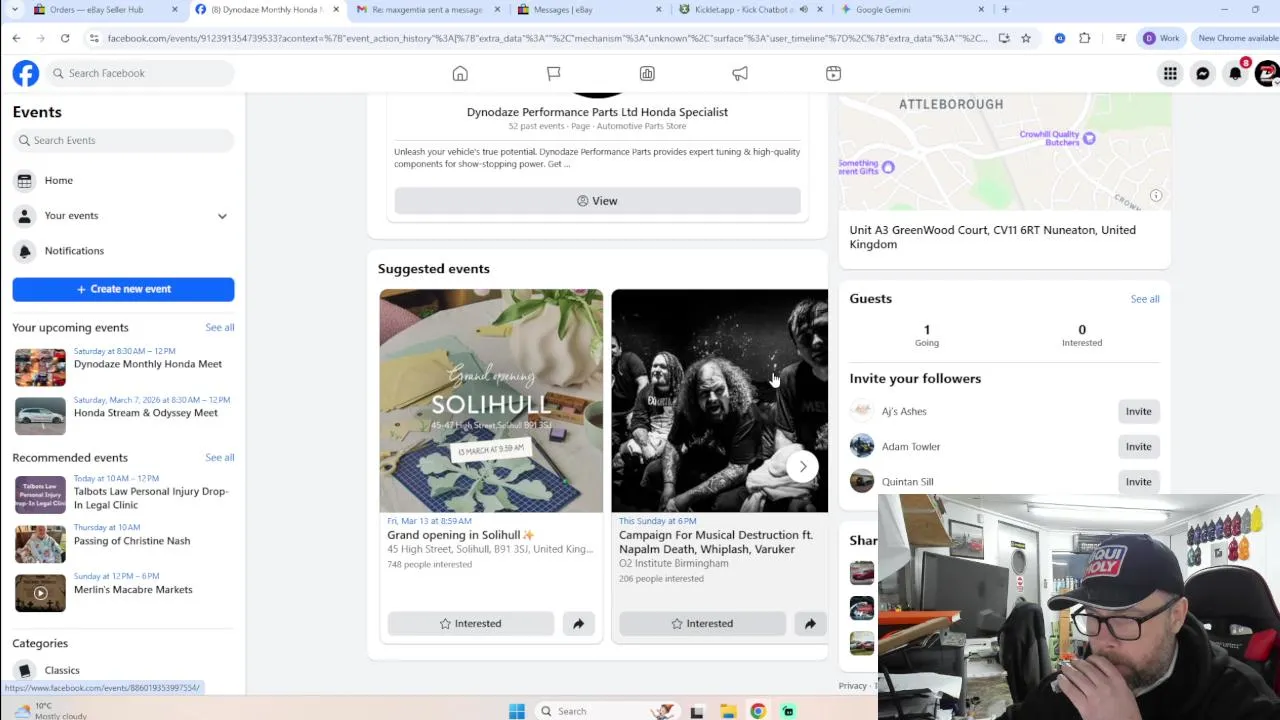Screen dimensions: 1280x720
Task: Open the Reels video icon in top nav
Action: point(833,73)
